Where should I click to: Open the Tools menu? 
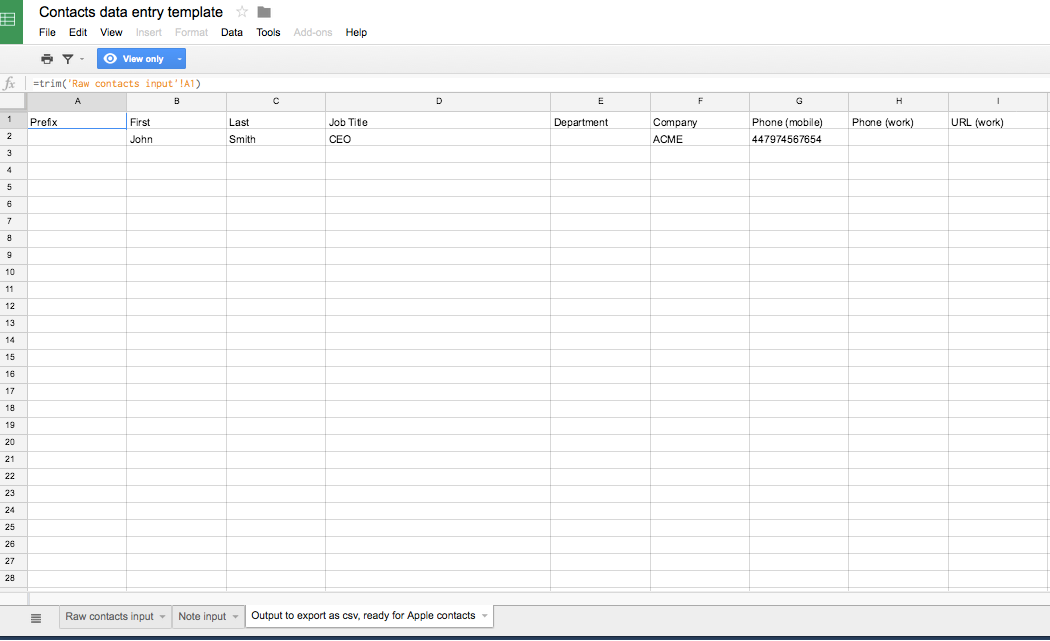click(268, 32)
